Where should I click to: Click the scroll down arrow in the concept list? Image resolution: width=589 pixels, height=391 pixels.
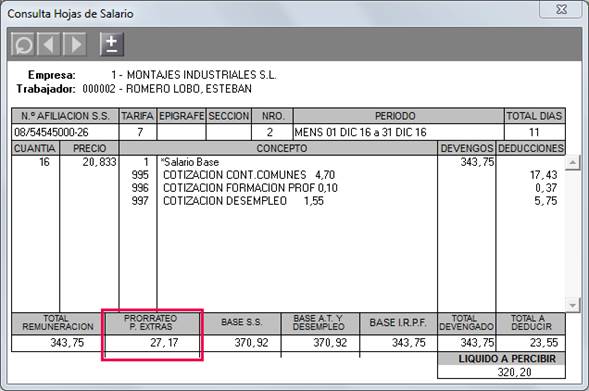click(572, 305)
